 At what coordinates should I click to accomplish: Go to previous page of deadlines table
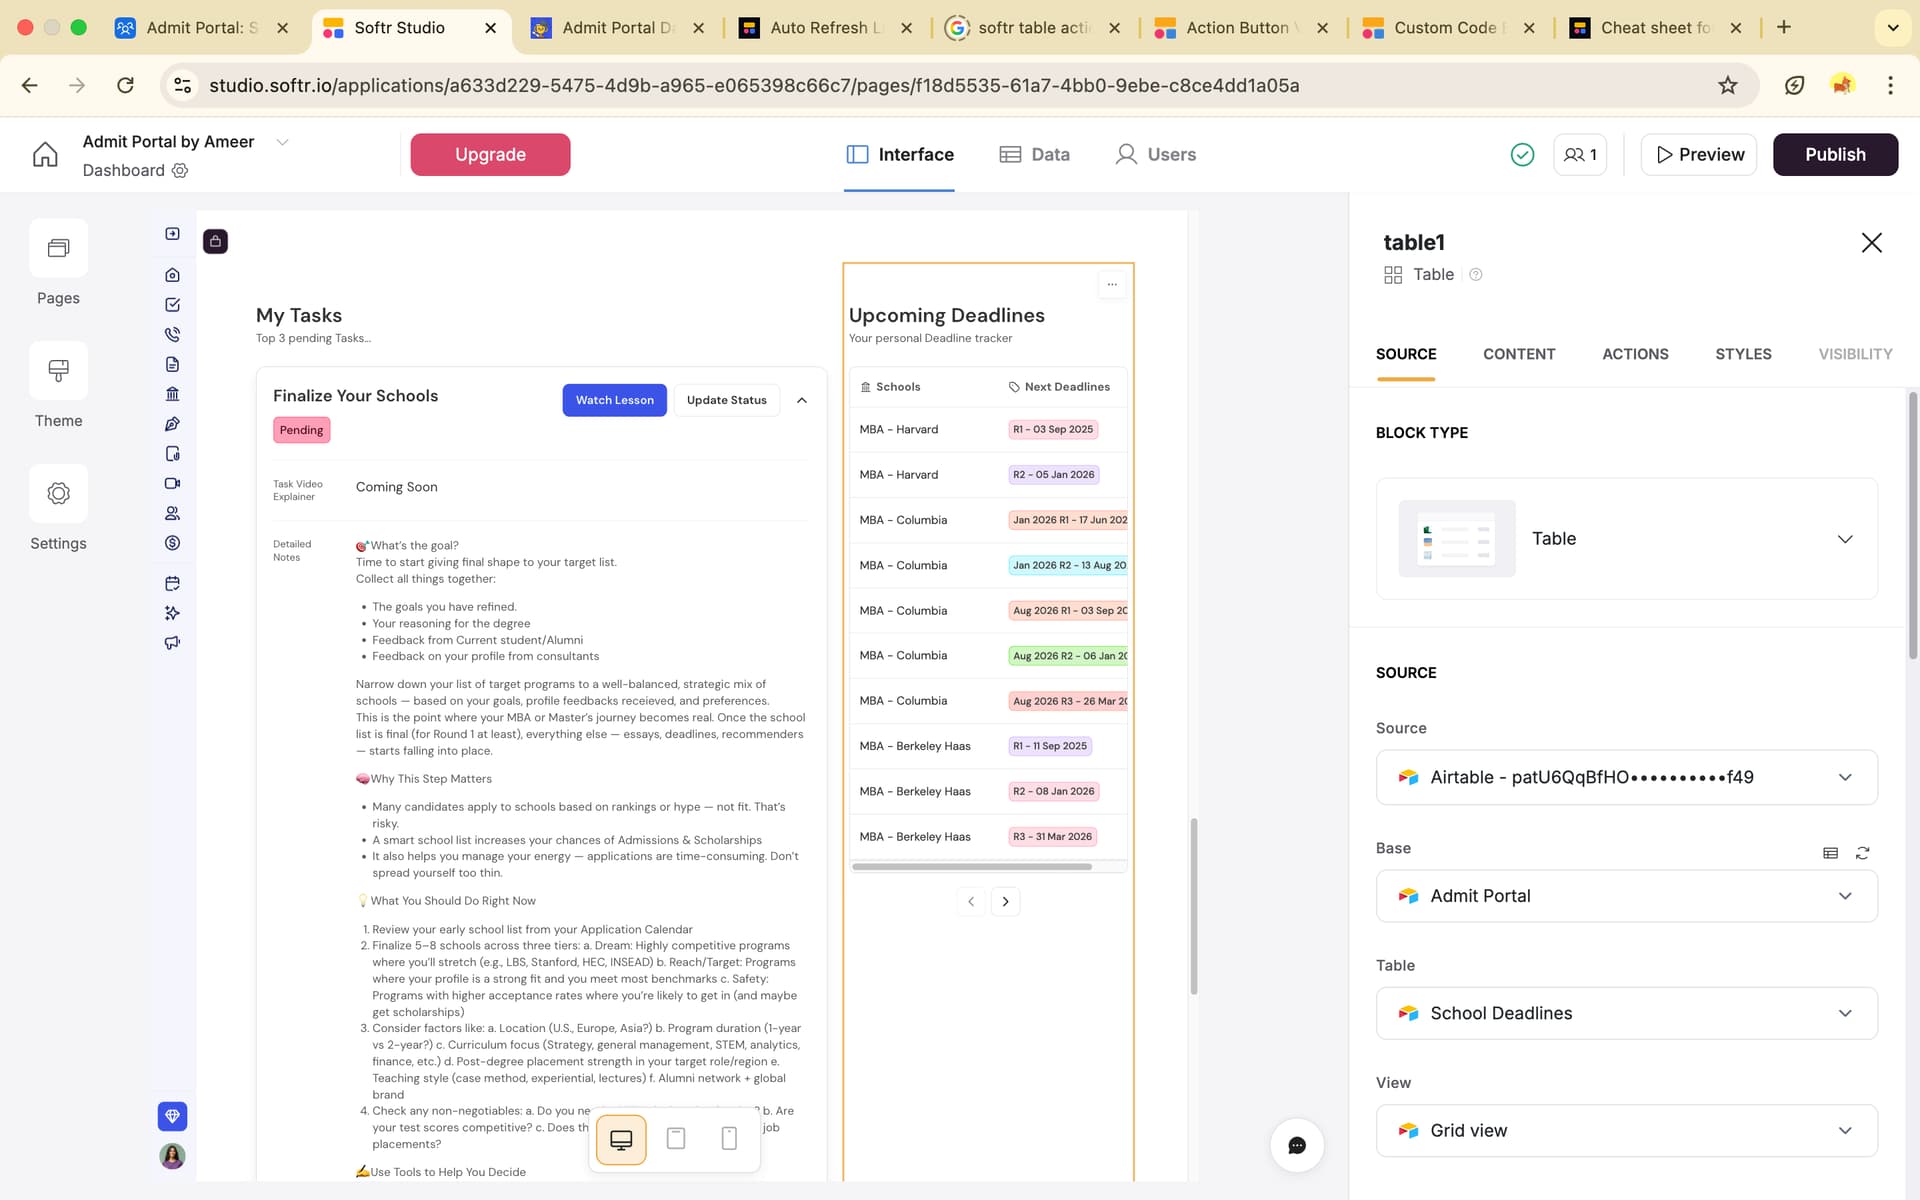coord(970,902)
